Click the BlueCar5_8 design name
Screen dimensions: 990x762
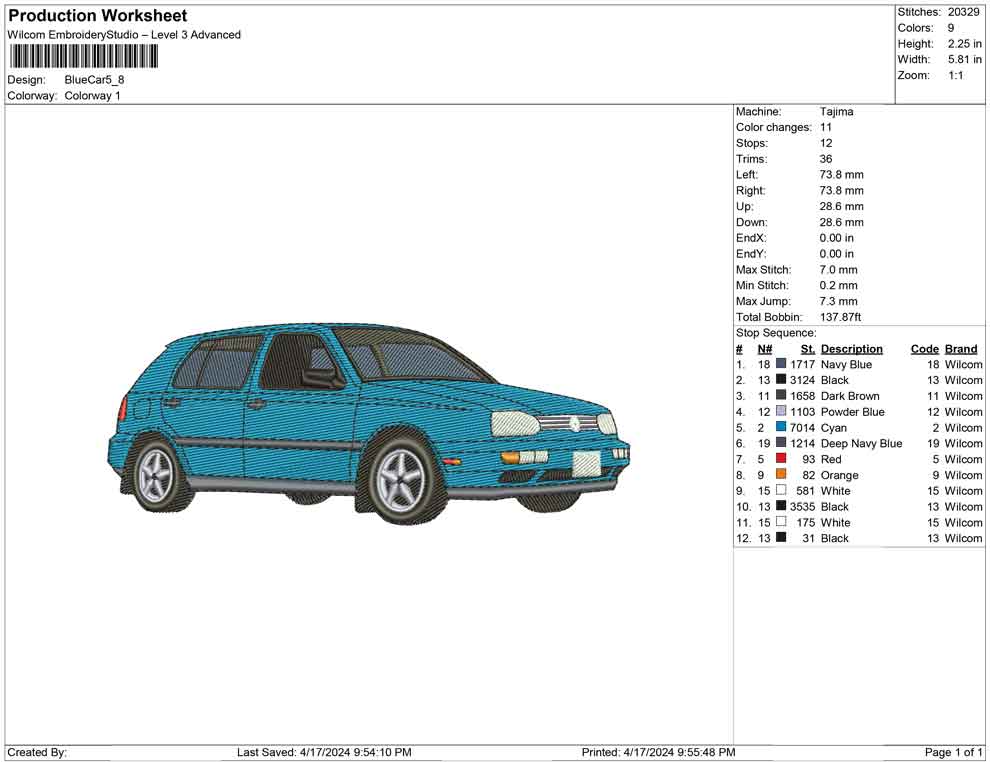[x=94, y=80]
